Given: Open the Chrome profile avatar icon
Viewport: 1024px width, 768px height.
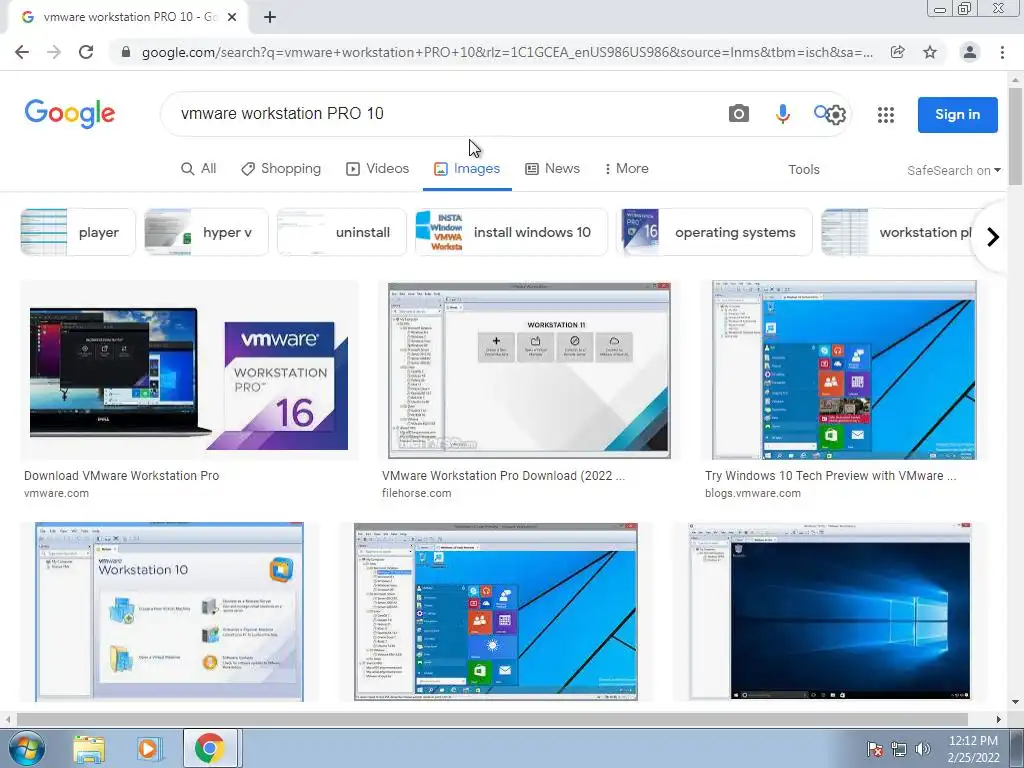Looking at the screenshot, I should [970, 52].
